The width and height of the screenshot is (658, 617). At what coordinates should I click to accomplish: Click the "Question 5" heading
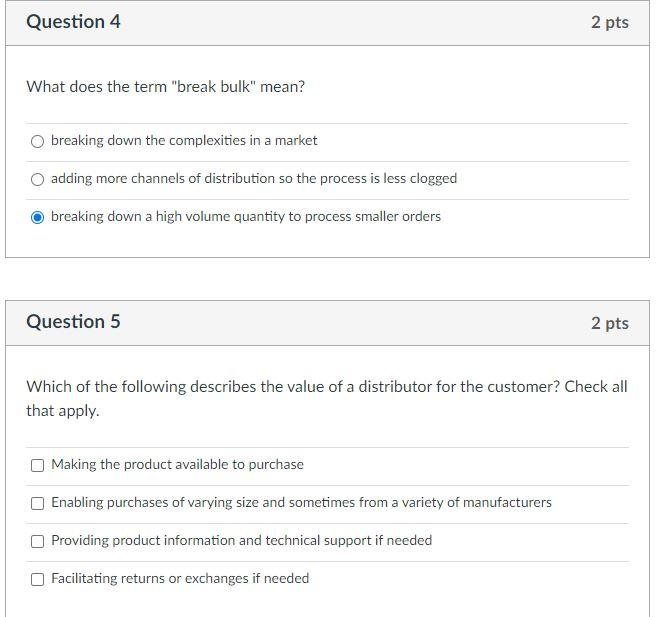coord(73,322)
